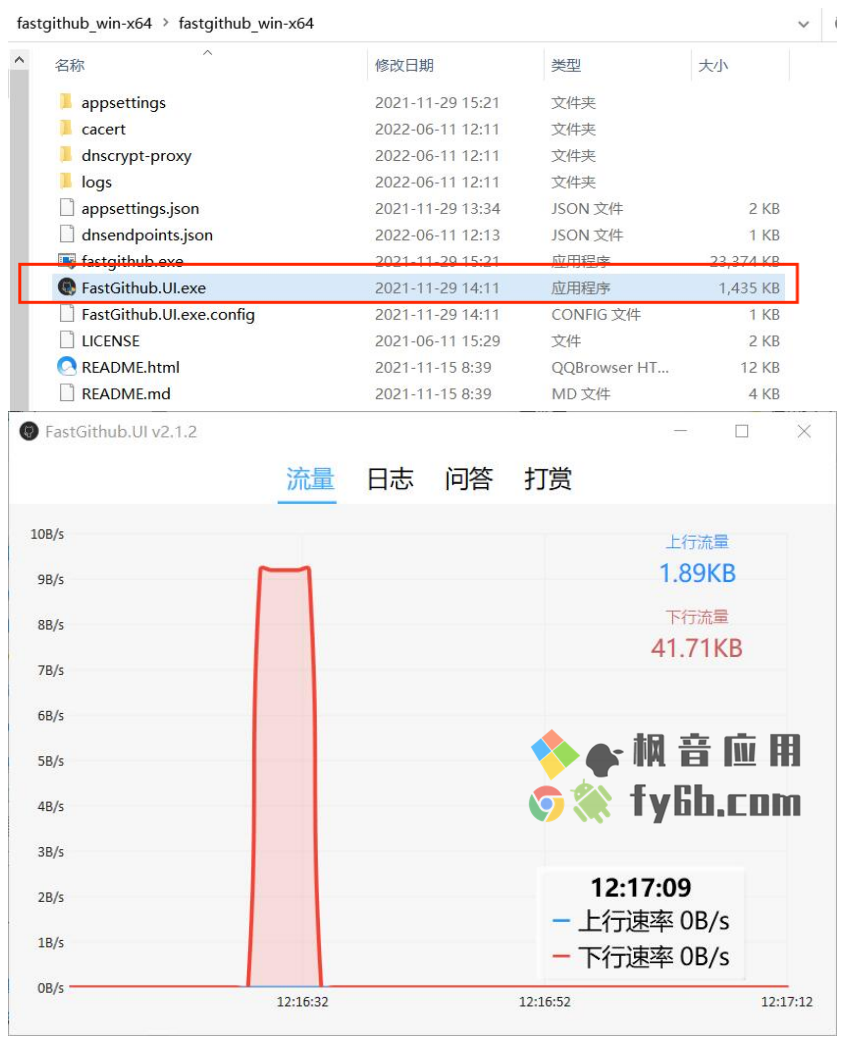Click the dnsendpoints.json file icon
This screenshot has width=845, height=1044.
67,234
